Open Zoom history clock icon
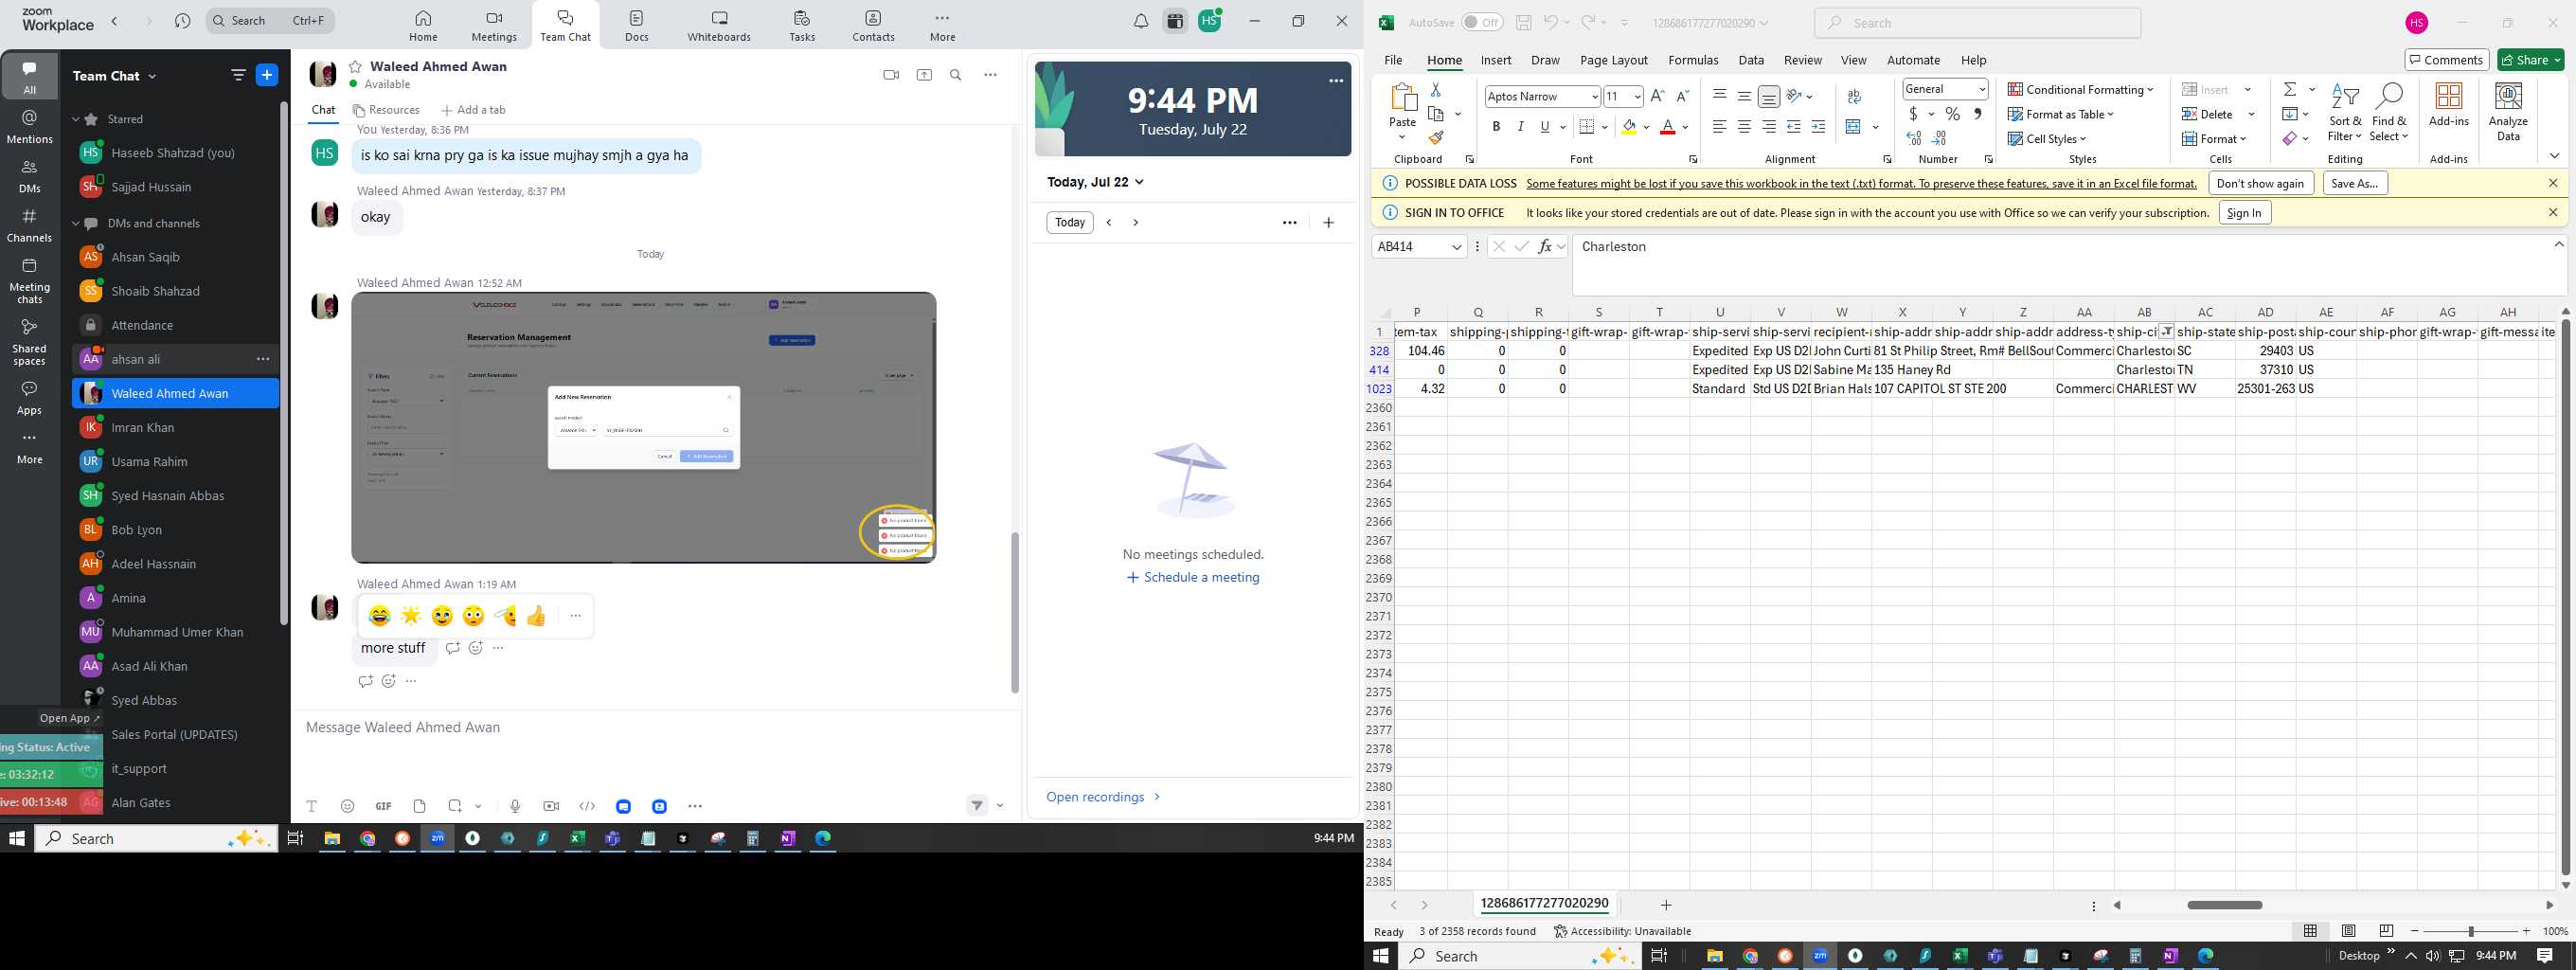Viewport: 2576px width, 970px height. (x=182, y=21)
